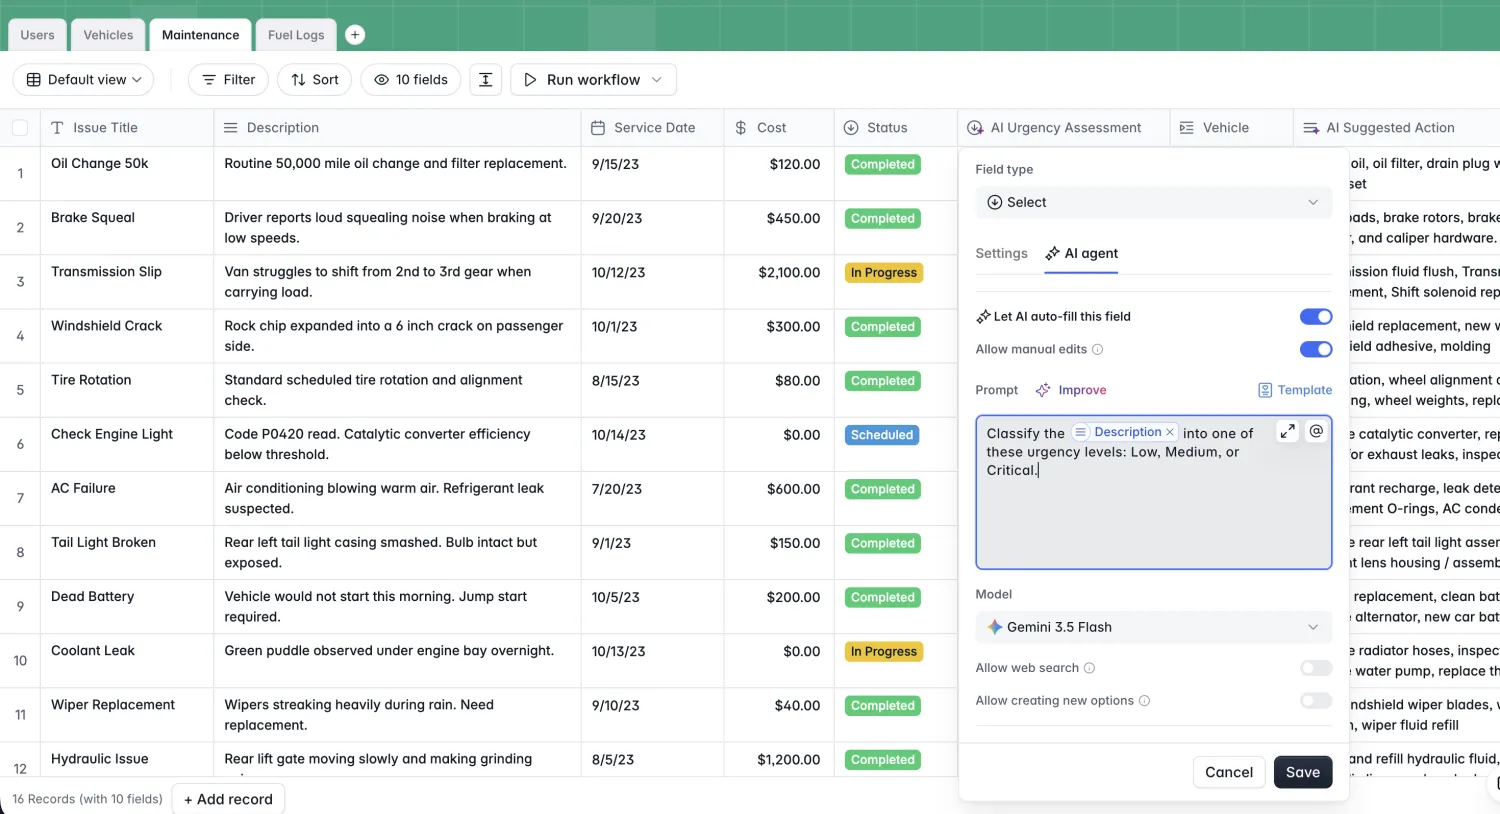Click Completed badge for Tail Light Broken
1500x814 pixels.
click(883, 543)
